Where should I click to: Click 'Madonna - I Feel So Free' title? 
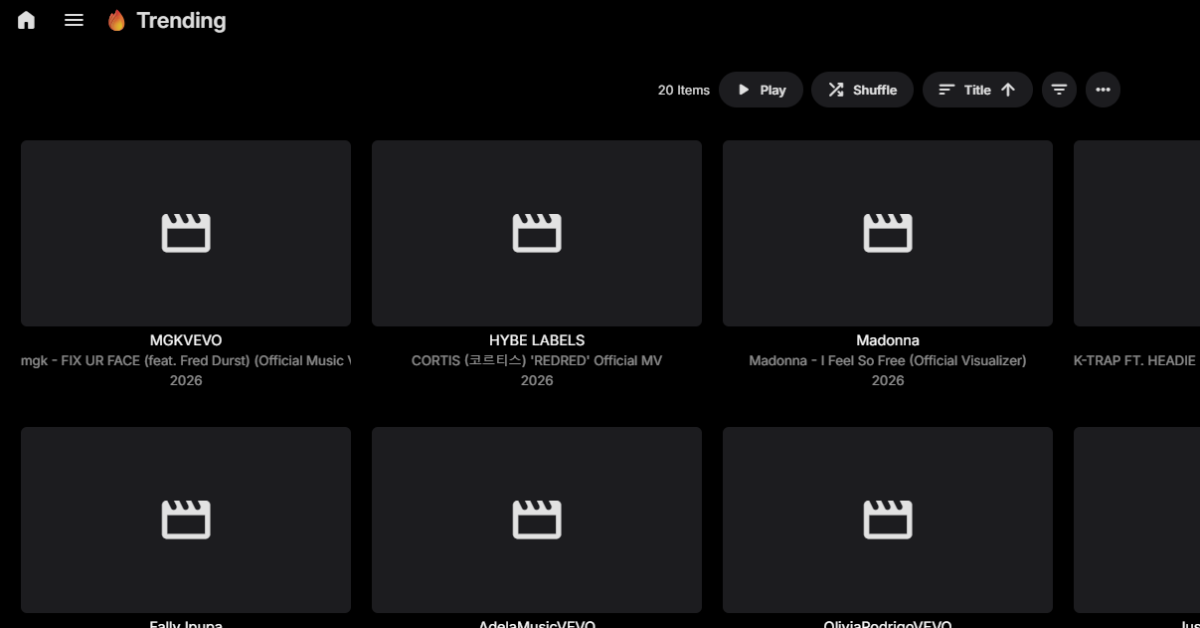click(888, 360)
